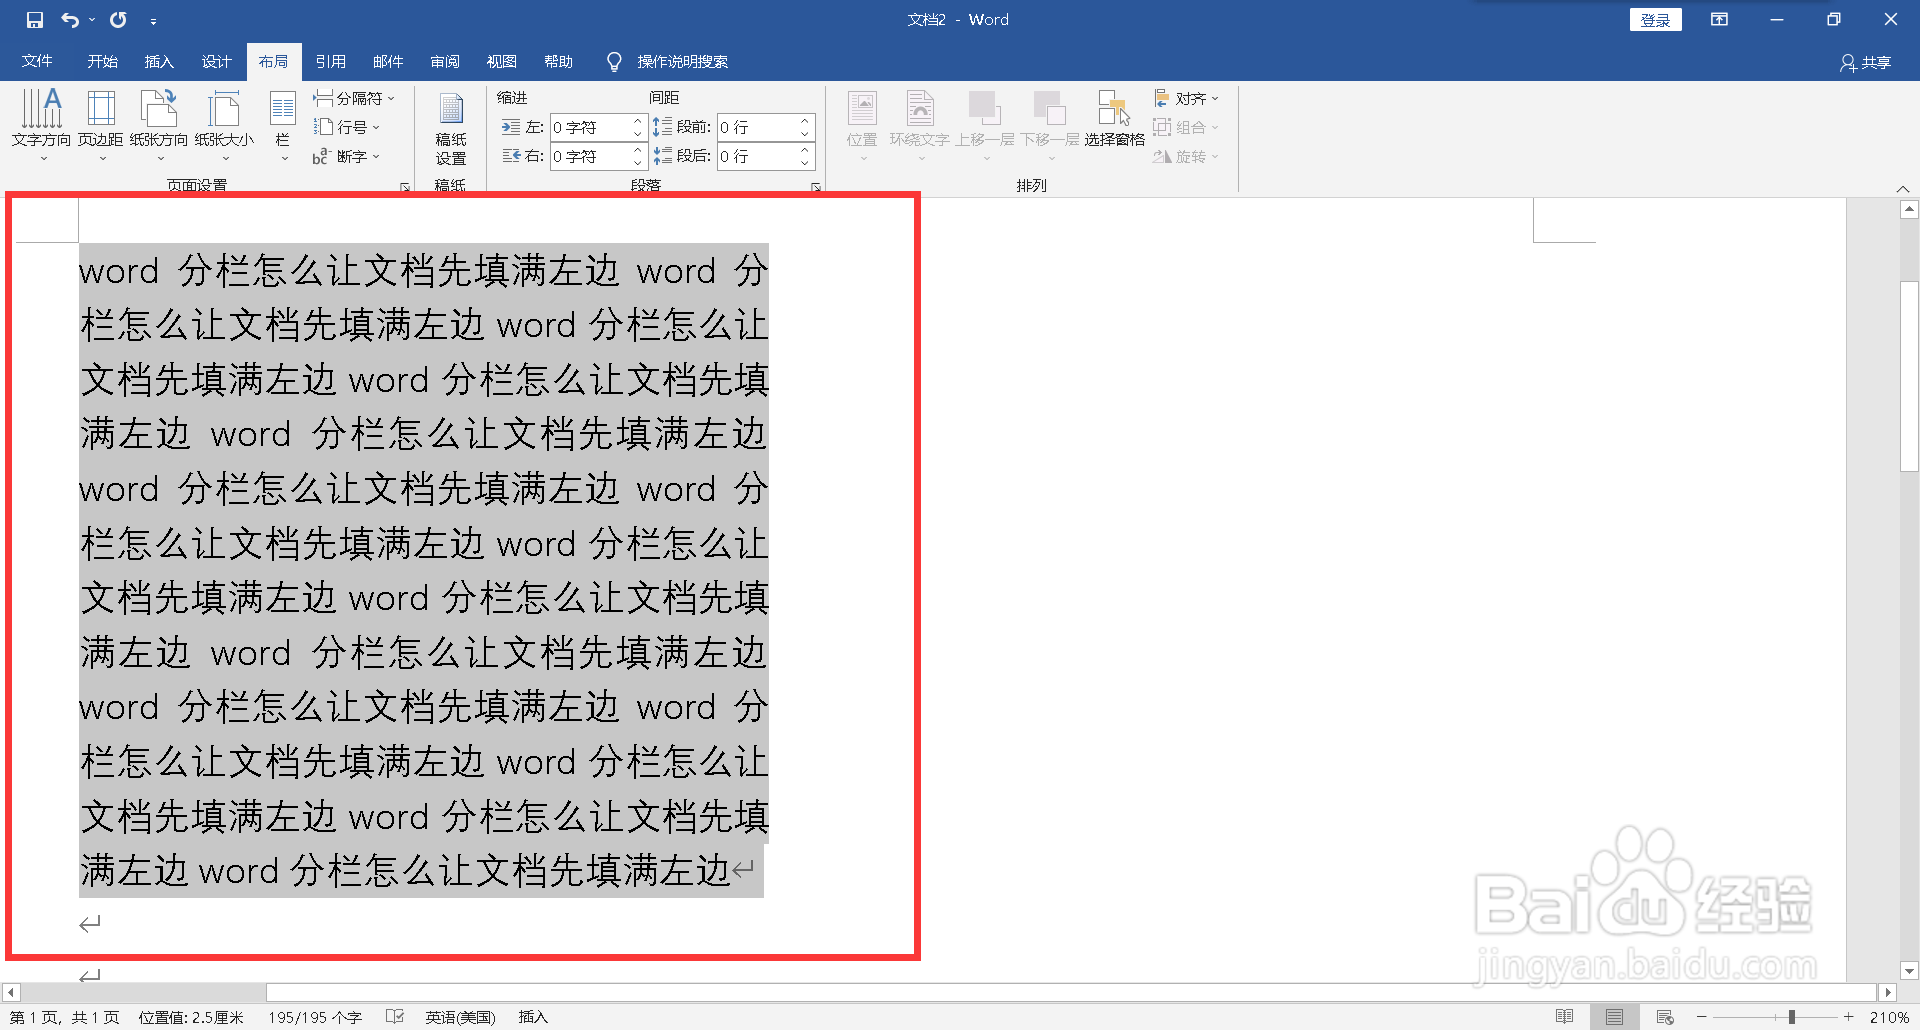Click language '英语(美国)' in status bar
This screenshot has height=1030, width=1920.
coord(460,1017)
